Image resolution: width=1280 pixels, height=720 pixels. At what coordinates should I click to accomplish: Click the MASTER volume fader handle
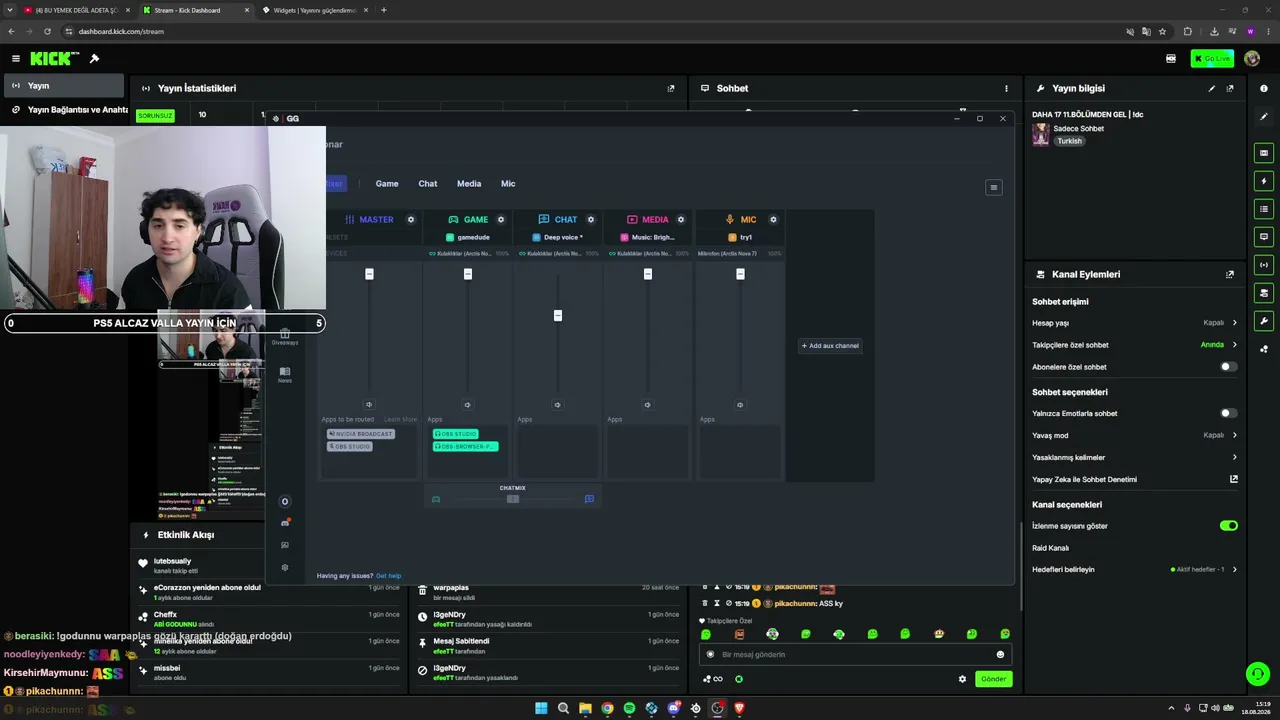(x=369, y=274)
